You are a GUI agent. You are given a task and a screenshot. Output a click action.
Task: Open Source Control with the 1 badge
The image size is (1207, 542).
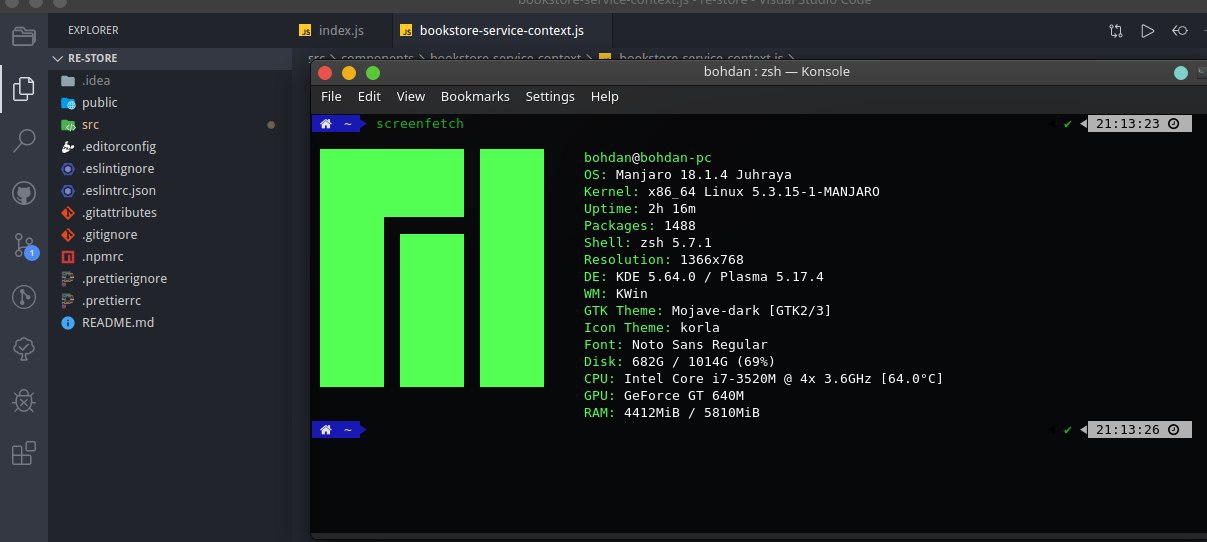coord(24,245)
